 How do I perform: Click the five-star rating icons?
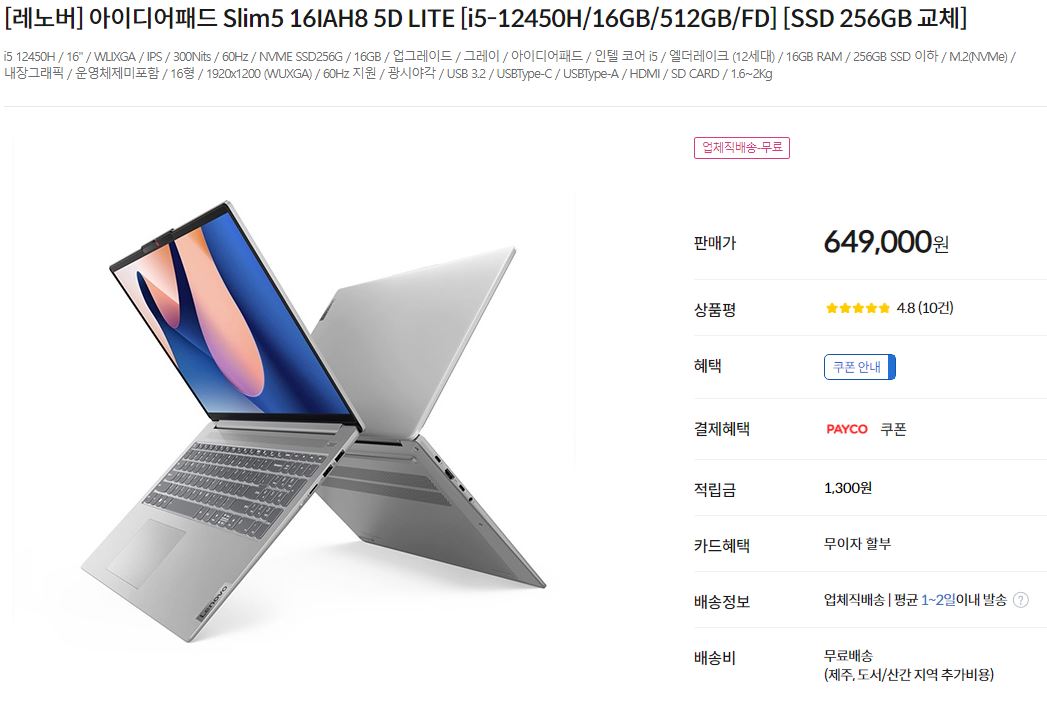pyautogui.click(x=857, y=308)
